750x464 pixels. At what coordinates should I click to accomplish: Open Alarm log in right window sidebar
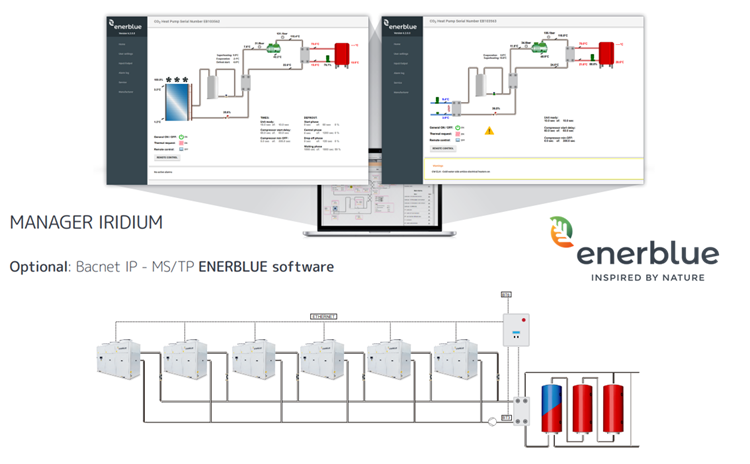(399, 73)
